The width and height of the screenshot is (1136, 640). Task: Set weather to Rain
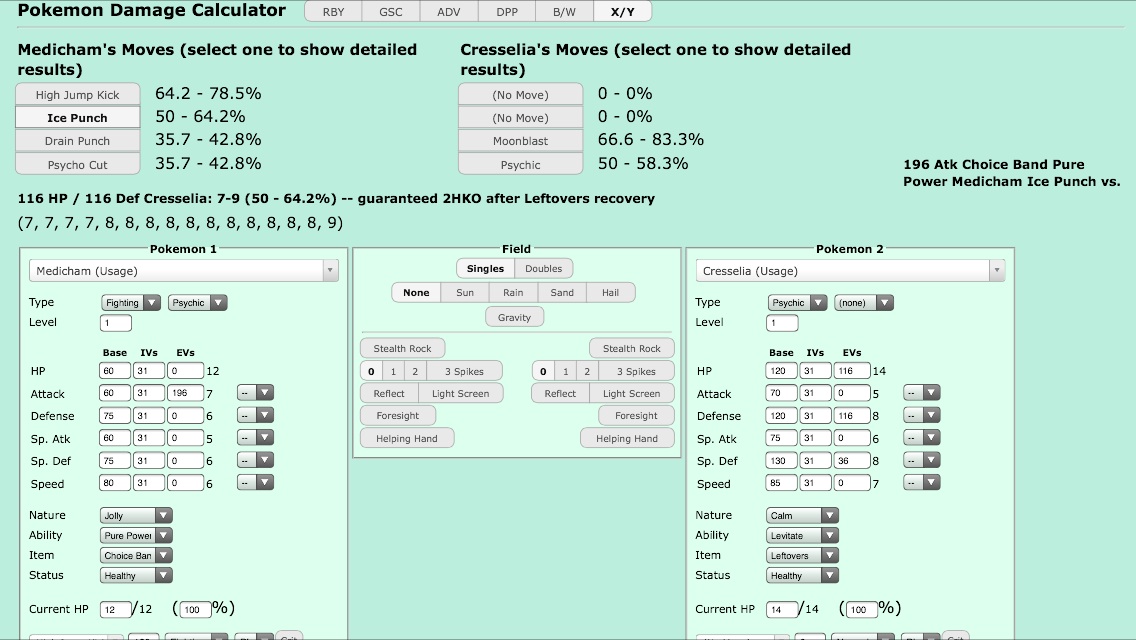click(513, 292)
